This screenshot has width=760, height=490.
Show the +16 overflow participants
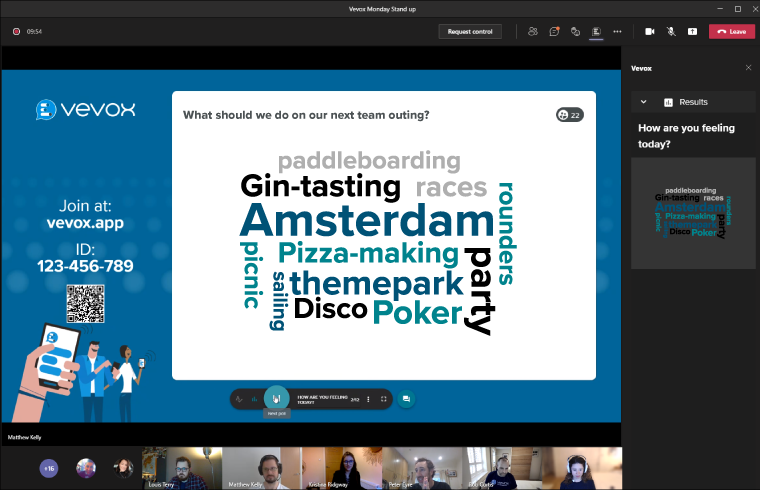coord(48,468)
